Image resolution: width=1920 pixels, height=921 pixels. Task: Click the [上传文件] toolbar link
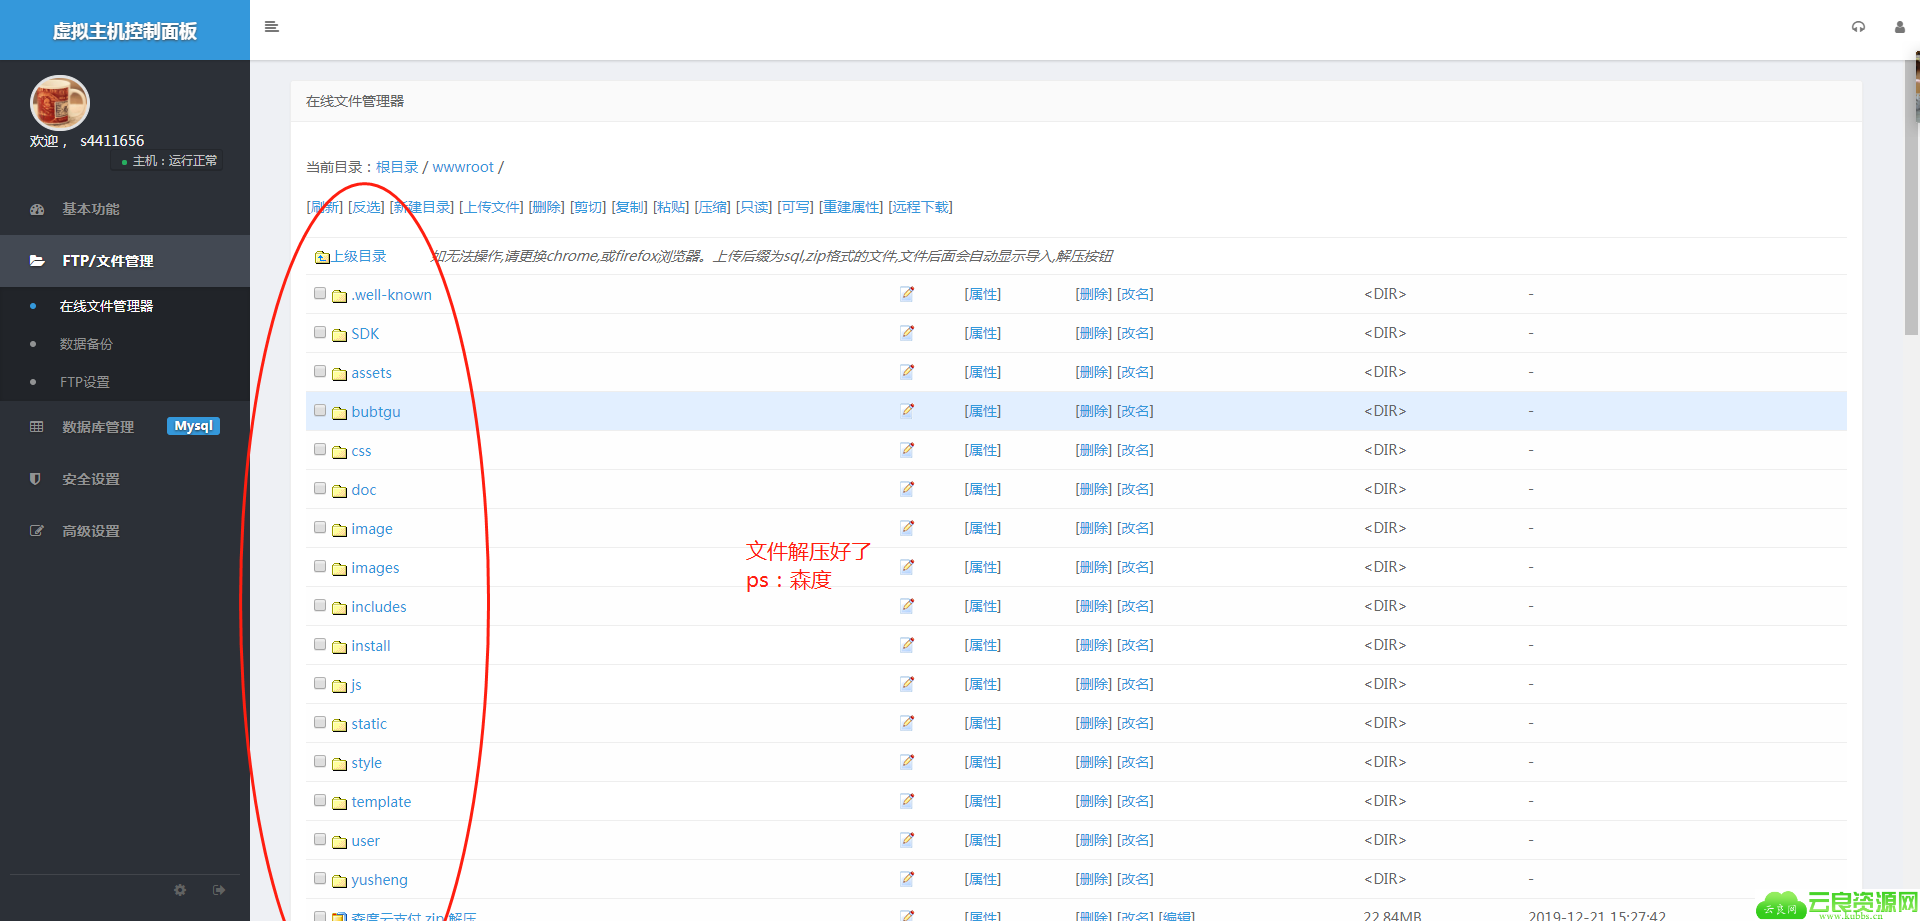491,207
